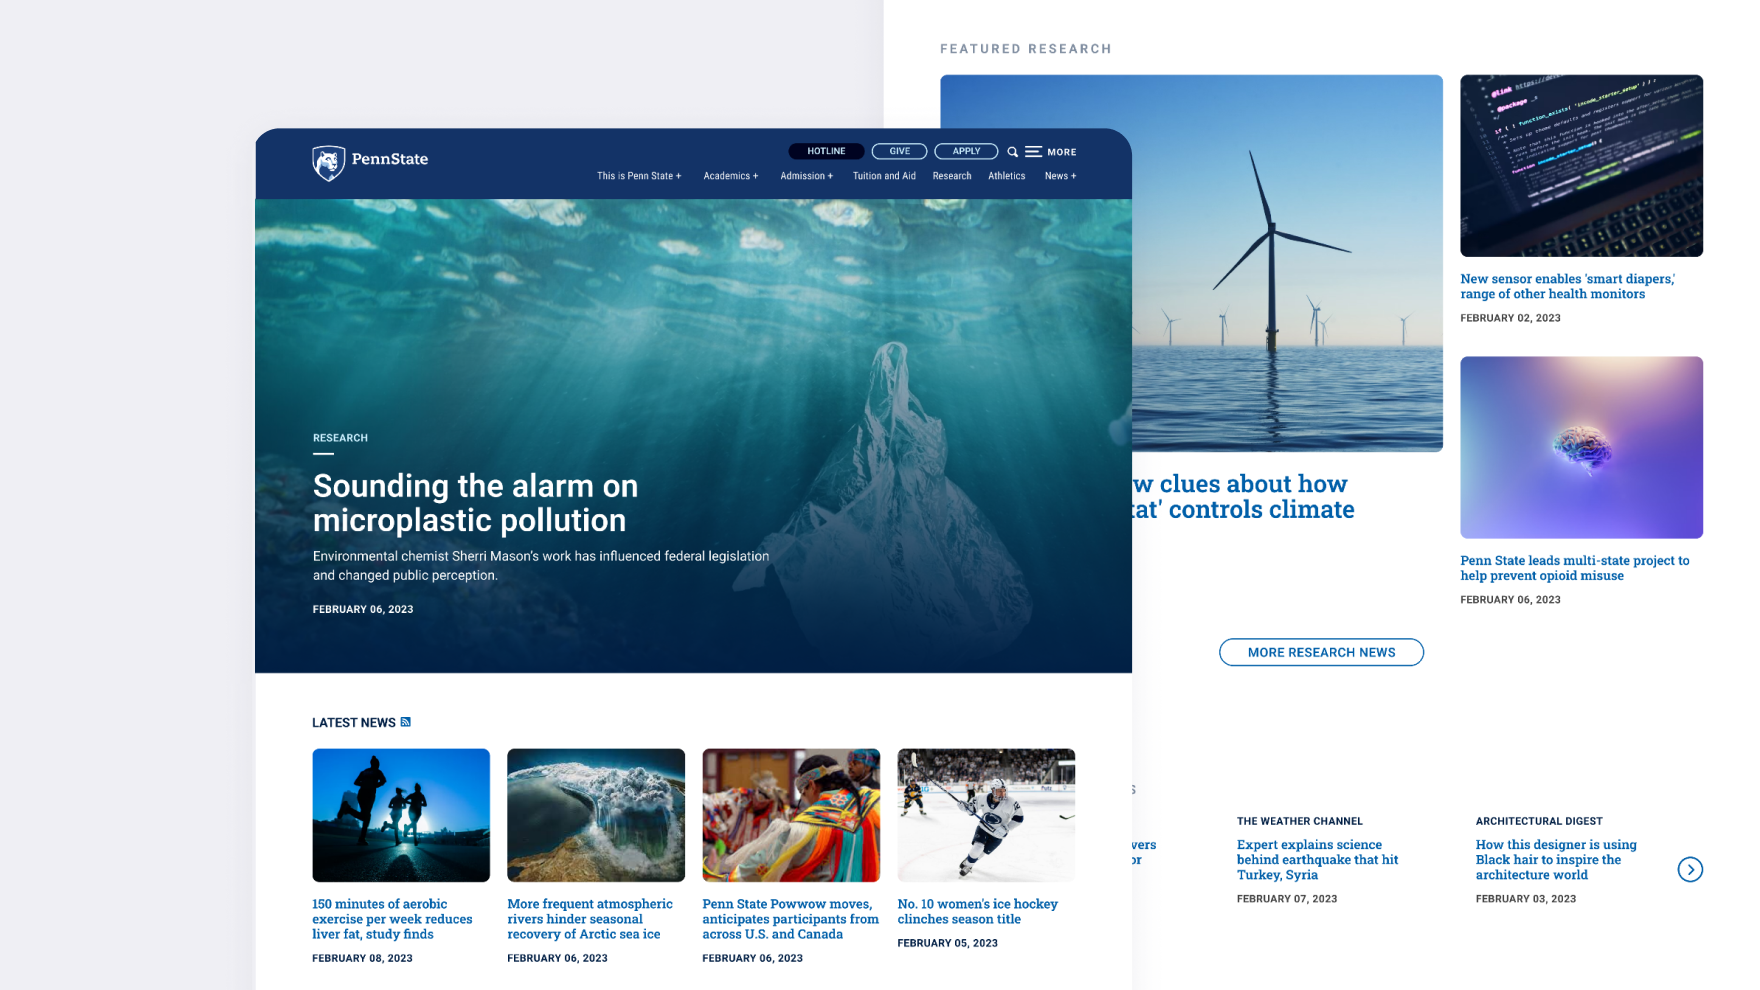The height and width of the screenshot is (990, 1760).
Task: Click the HOTLINE button
Action: (x=826, y=151)
